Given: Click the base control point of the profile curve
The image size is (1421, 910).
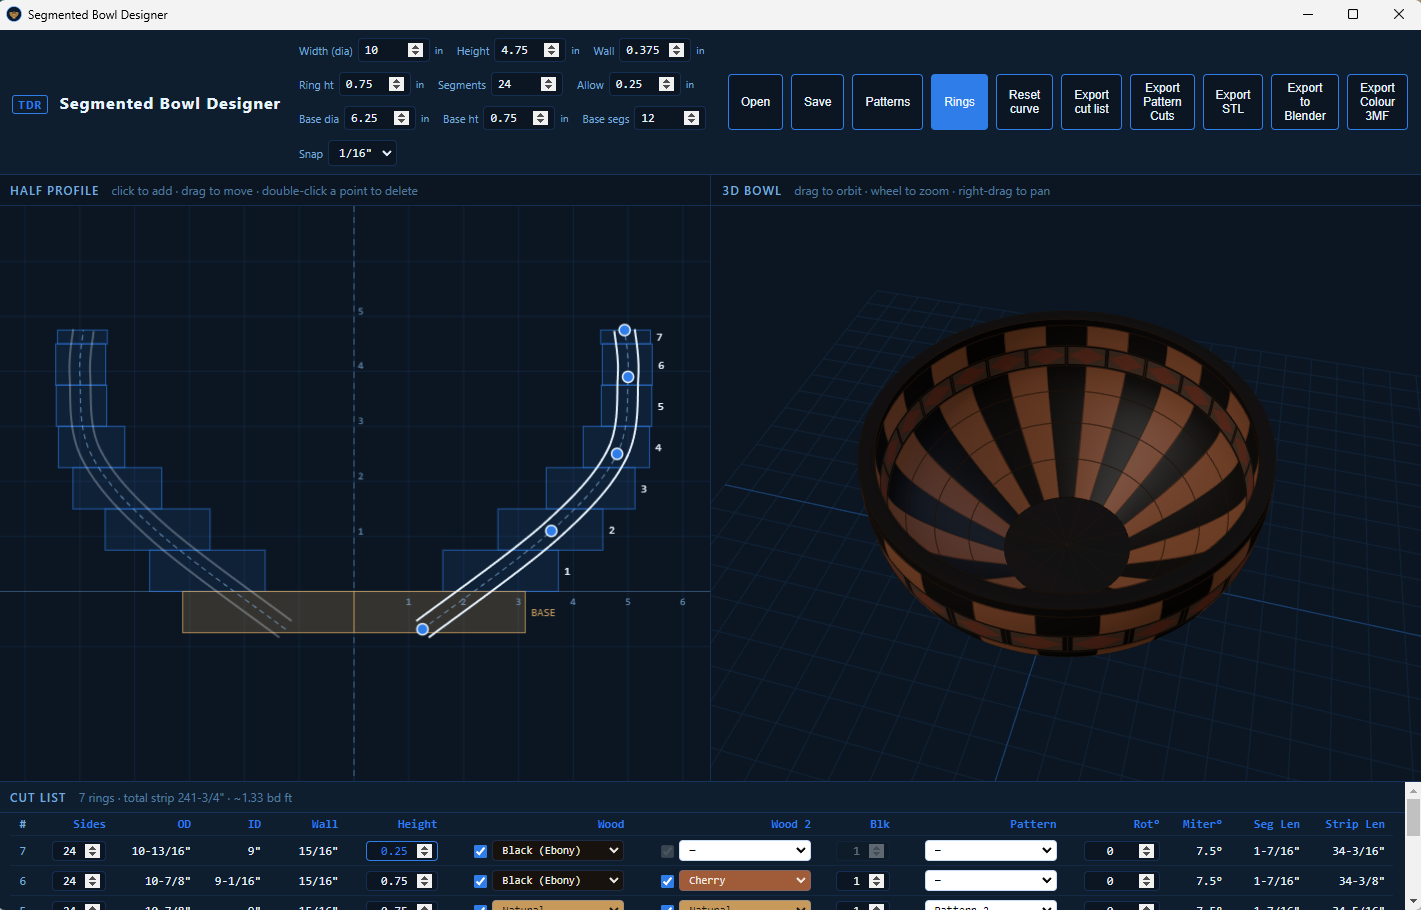Looking at the screenshot, I should coord(423,629).
